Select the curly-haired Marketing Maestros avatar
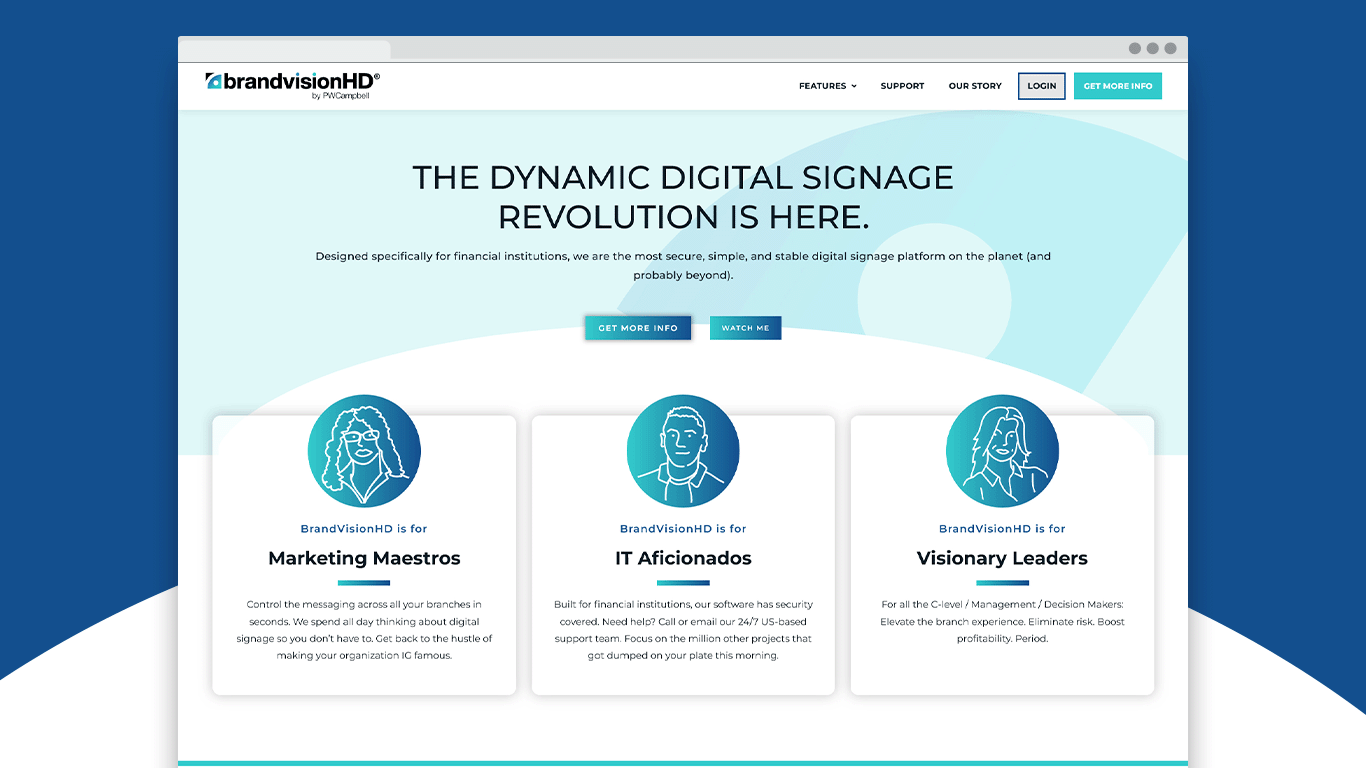This screenshot has height=768, width=1366. click(364, 451)
